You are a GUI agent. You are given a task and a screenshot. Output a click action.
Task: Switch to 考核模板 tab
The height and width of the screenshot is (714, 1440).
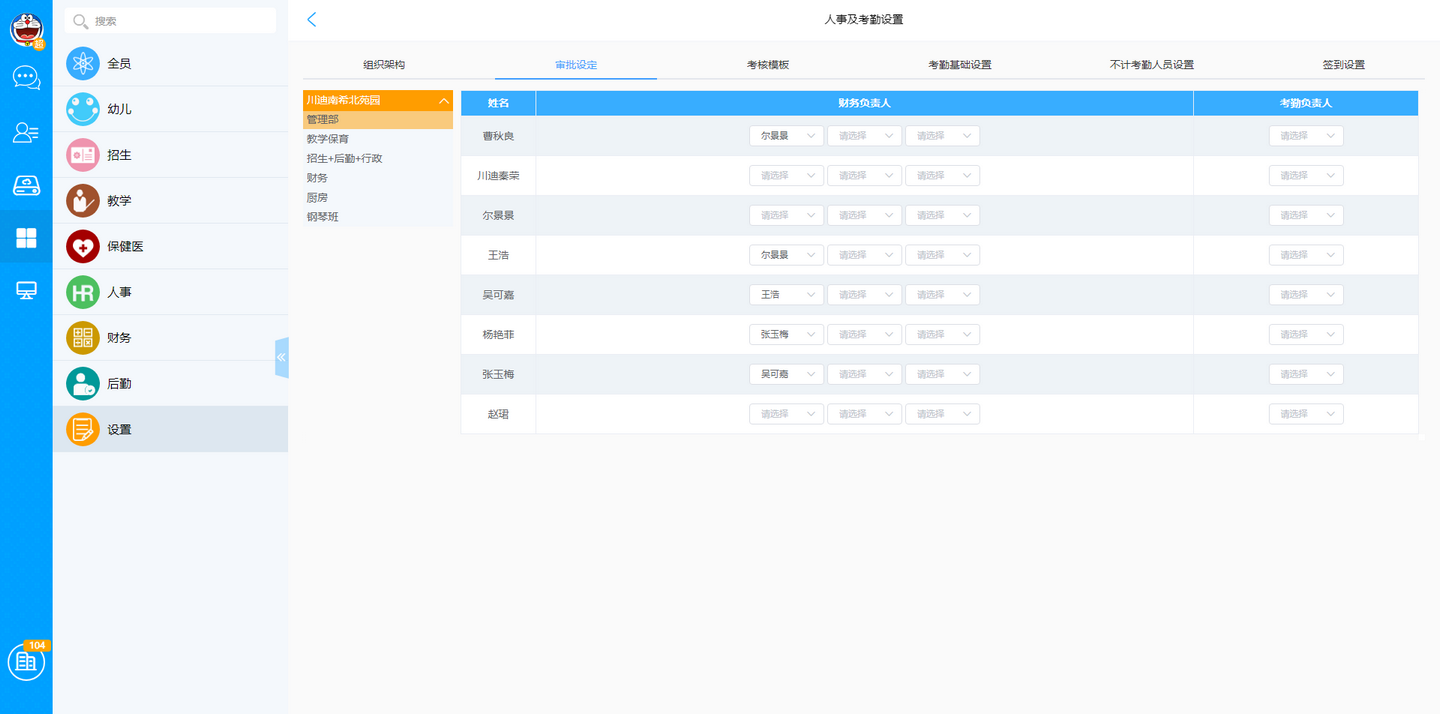coord(768,65)
